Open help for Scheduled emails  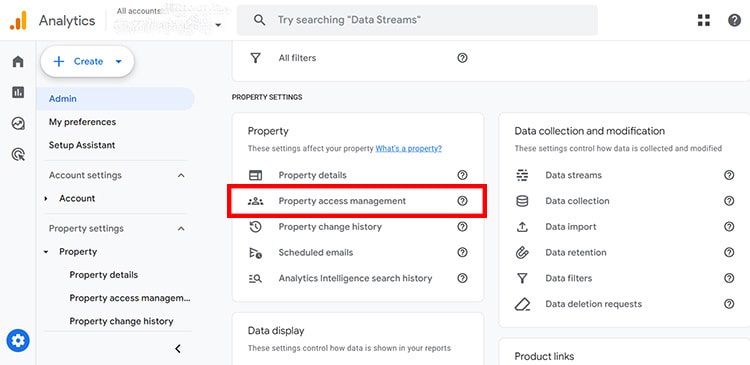(462, 253)
